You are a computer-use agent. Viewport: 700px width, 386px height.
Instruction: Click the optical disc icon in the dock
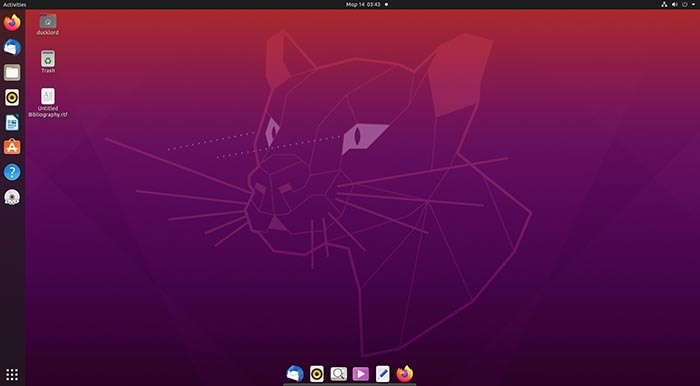pyautogui.click(x=12, y=197)
